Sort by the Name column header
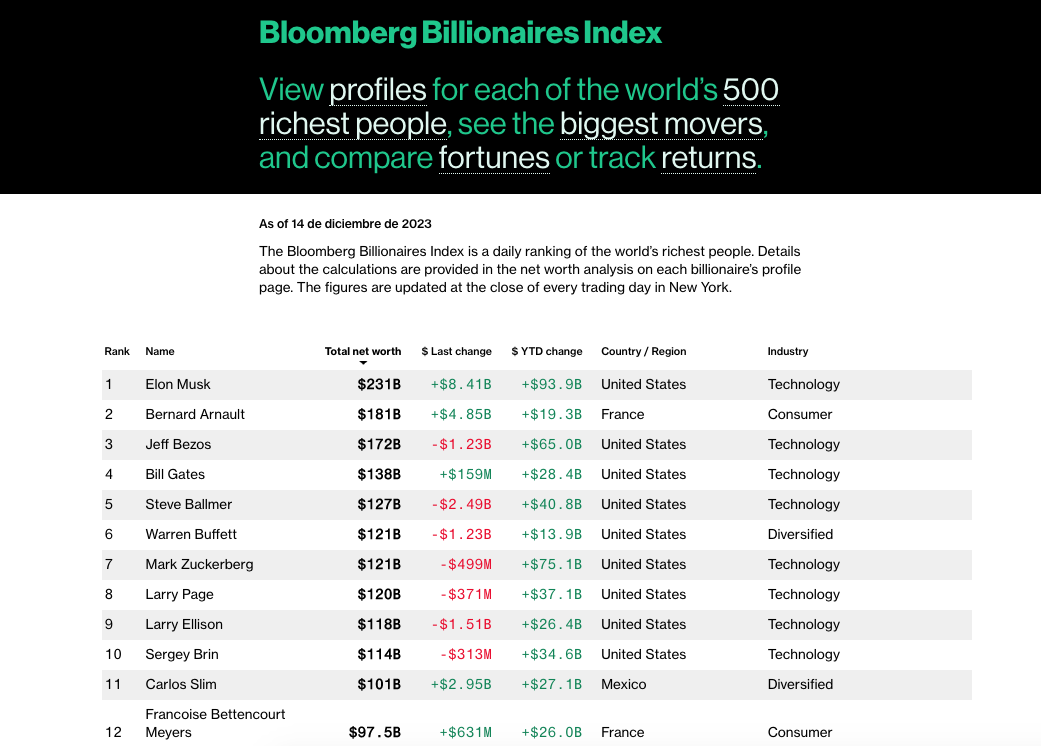The height and width of the screenshot is (746, 1041). [x=160, y=351]
